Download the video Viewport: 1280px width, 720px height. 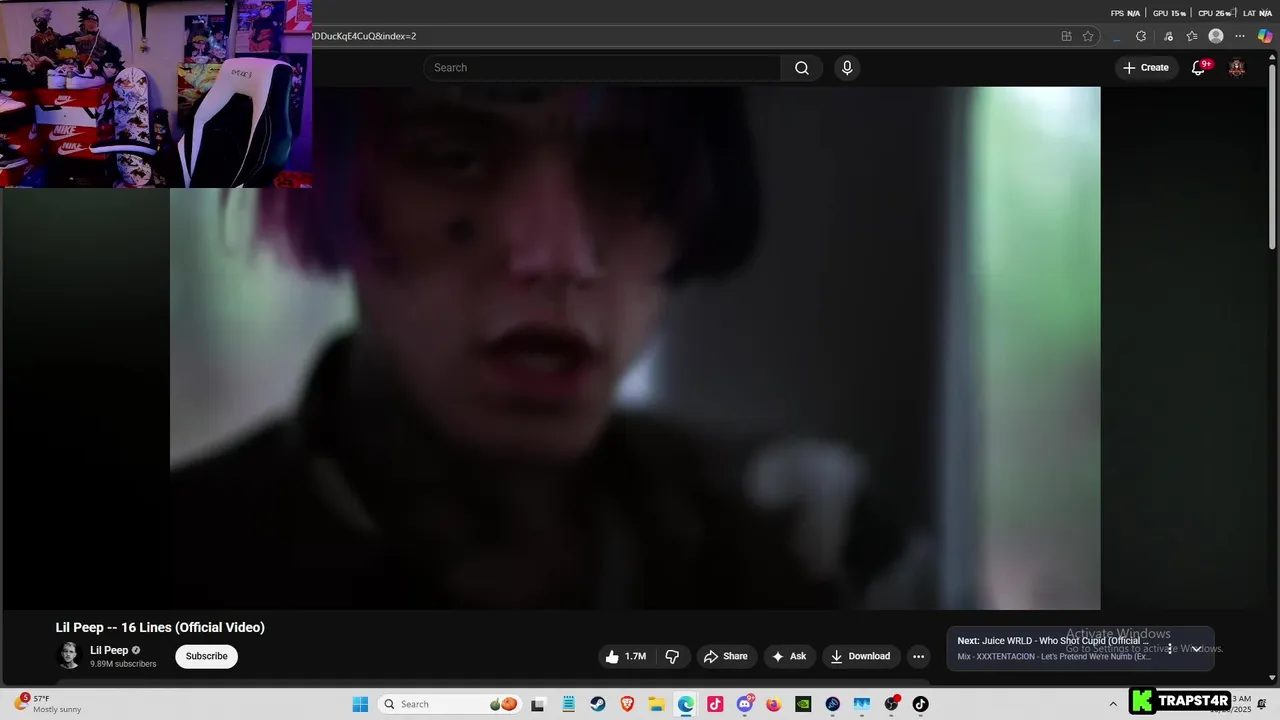pyautogui.click(x=860, y=656)
